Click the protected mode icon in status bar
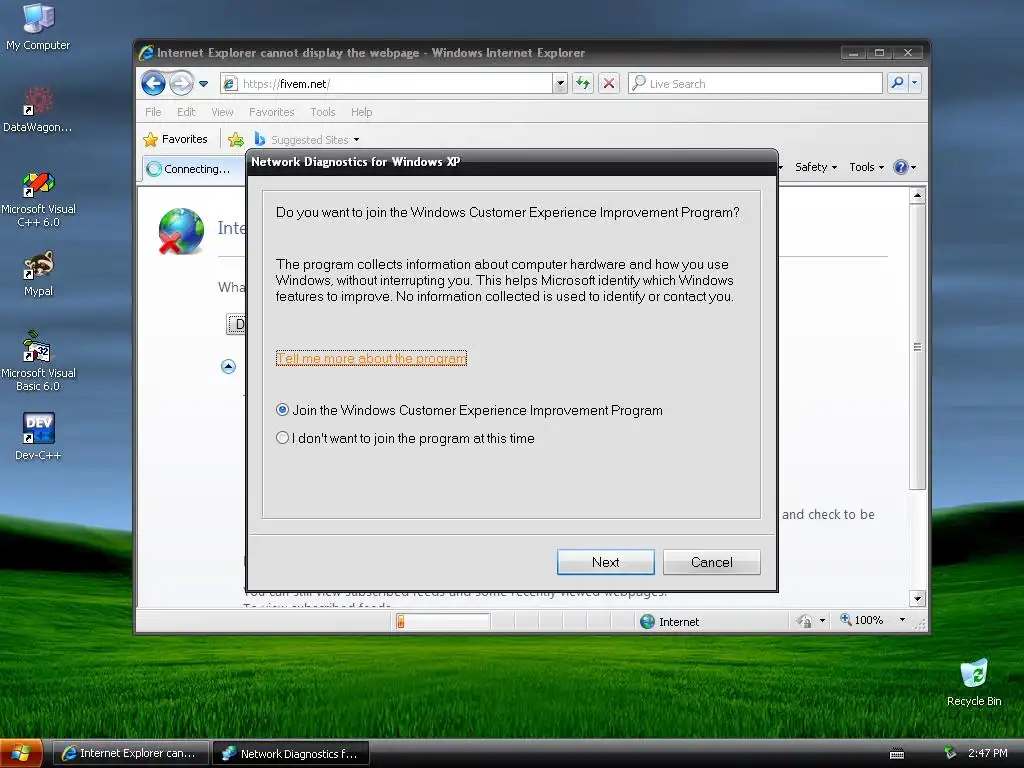This screenshot has height=768, width=1024. [805, 621]
